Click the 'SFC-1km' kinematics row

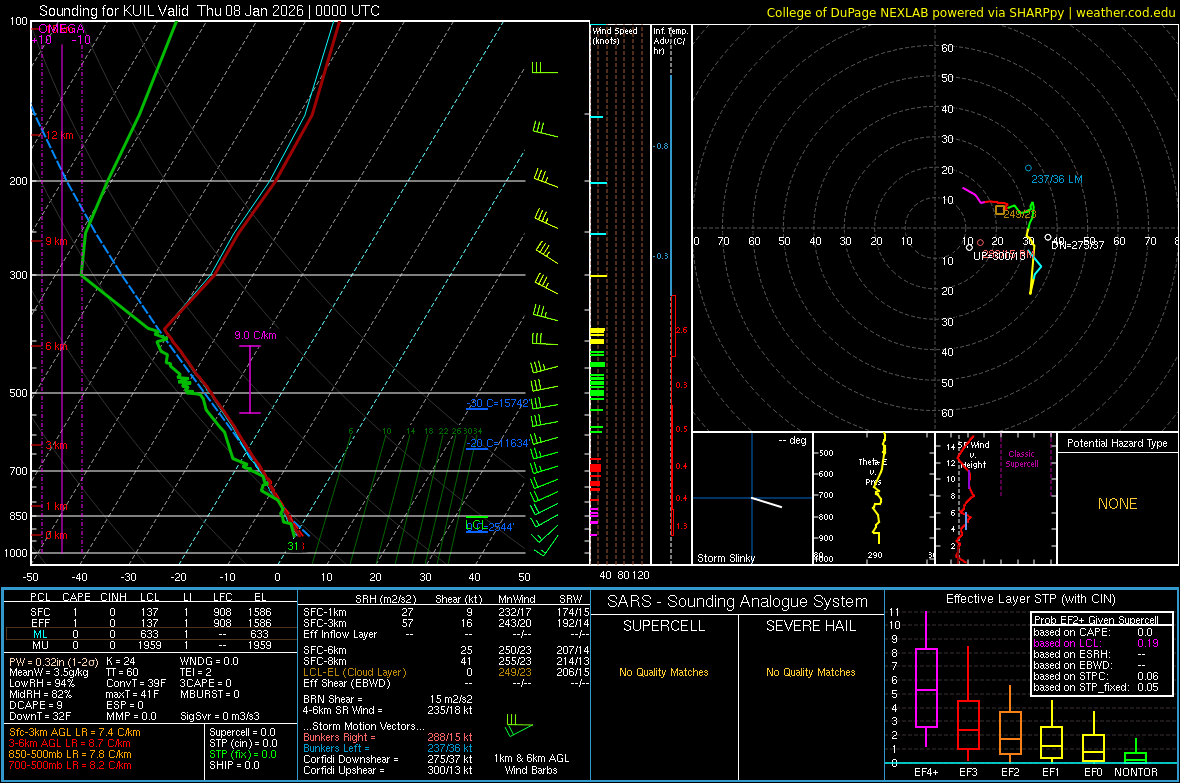[446, 612]
